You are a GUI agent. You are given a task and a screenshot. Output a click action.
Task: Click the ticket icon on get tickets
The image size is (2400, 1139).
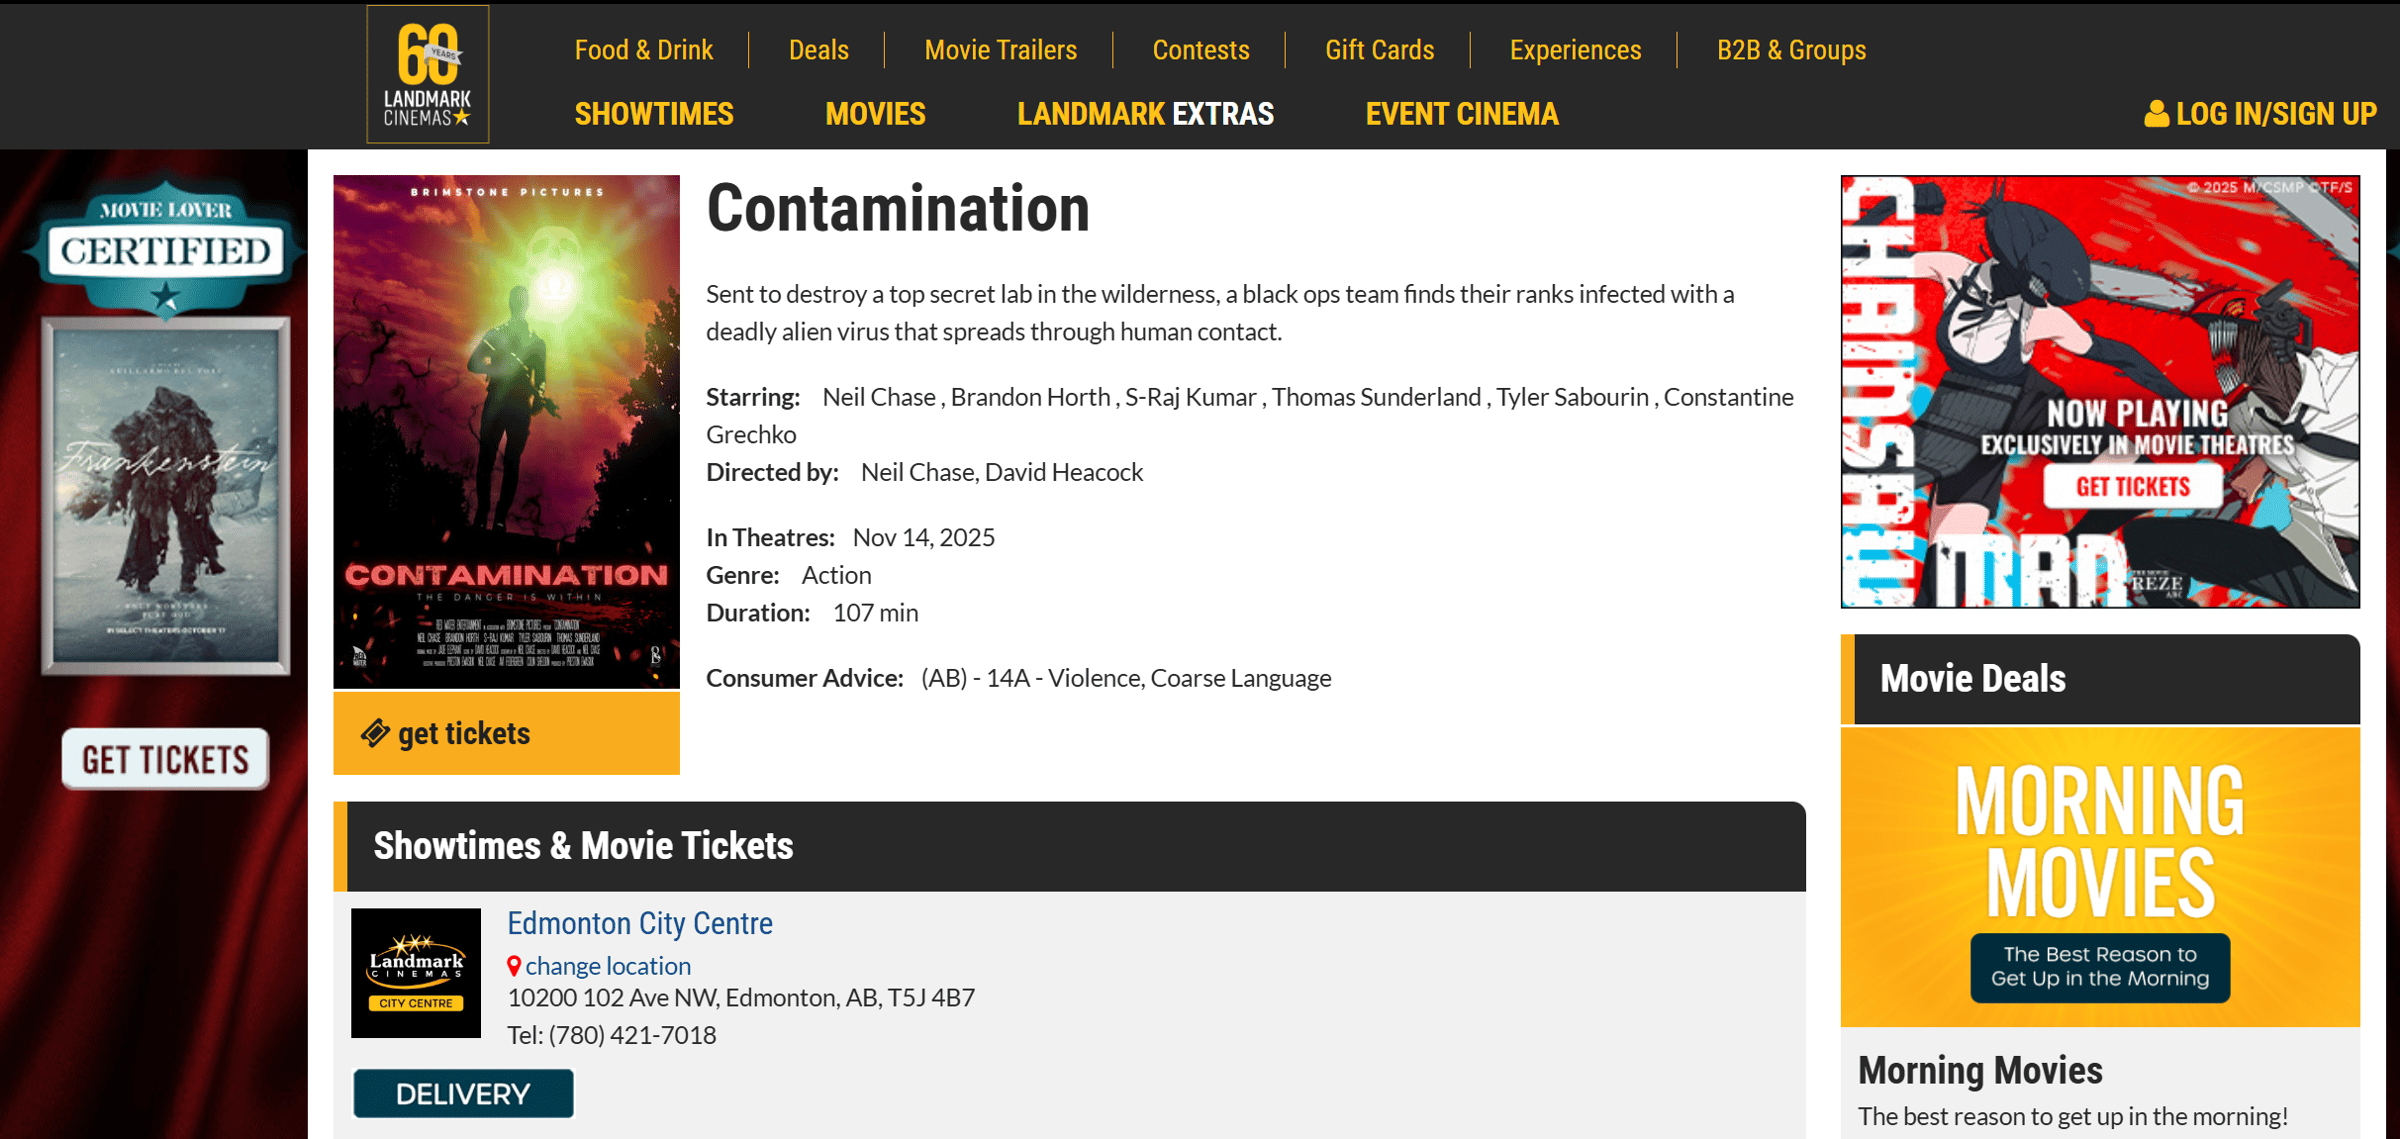click(375, 733)
